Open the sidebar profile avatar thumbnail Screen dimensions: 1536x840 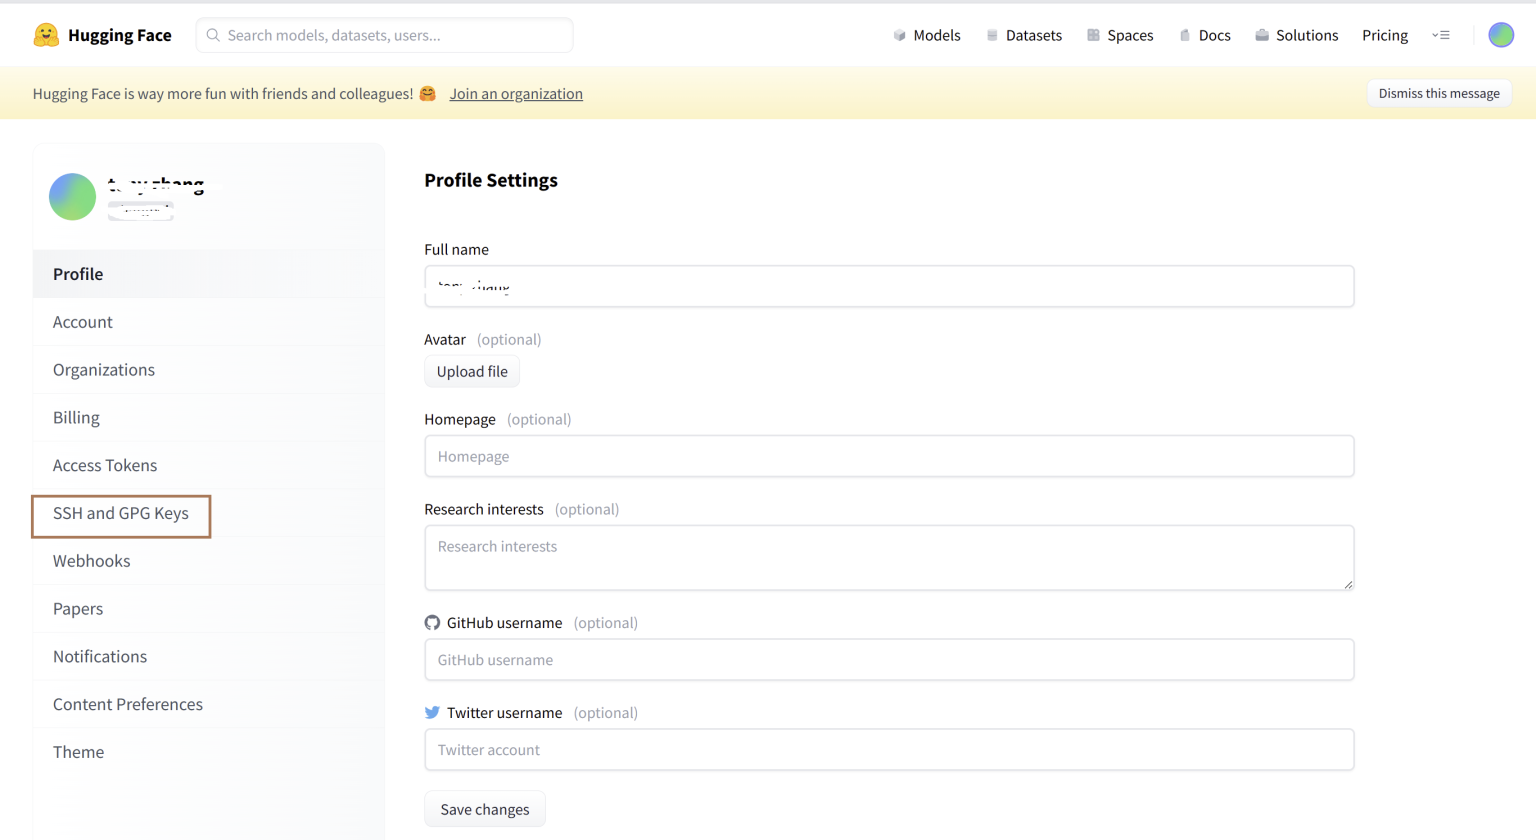click(x=71, y=196)
